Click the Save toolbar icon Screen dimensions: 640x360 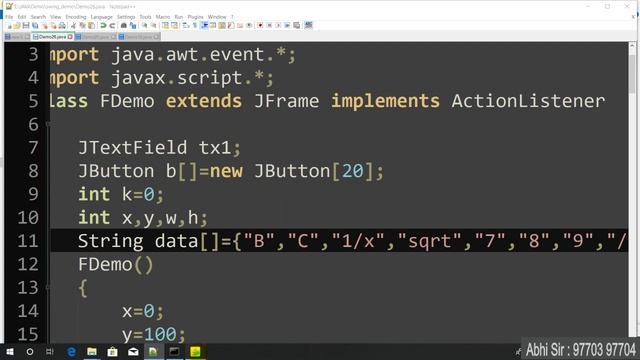click(x=26, y=26)
